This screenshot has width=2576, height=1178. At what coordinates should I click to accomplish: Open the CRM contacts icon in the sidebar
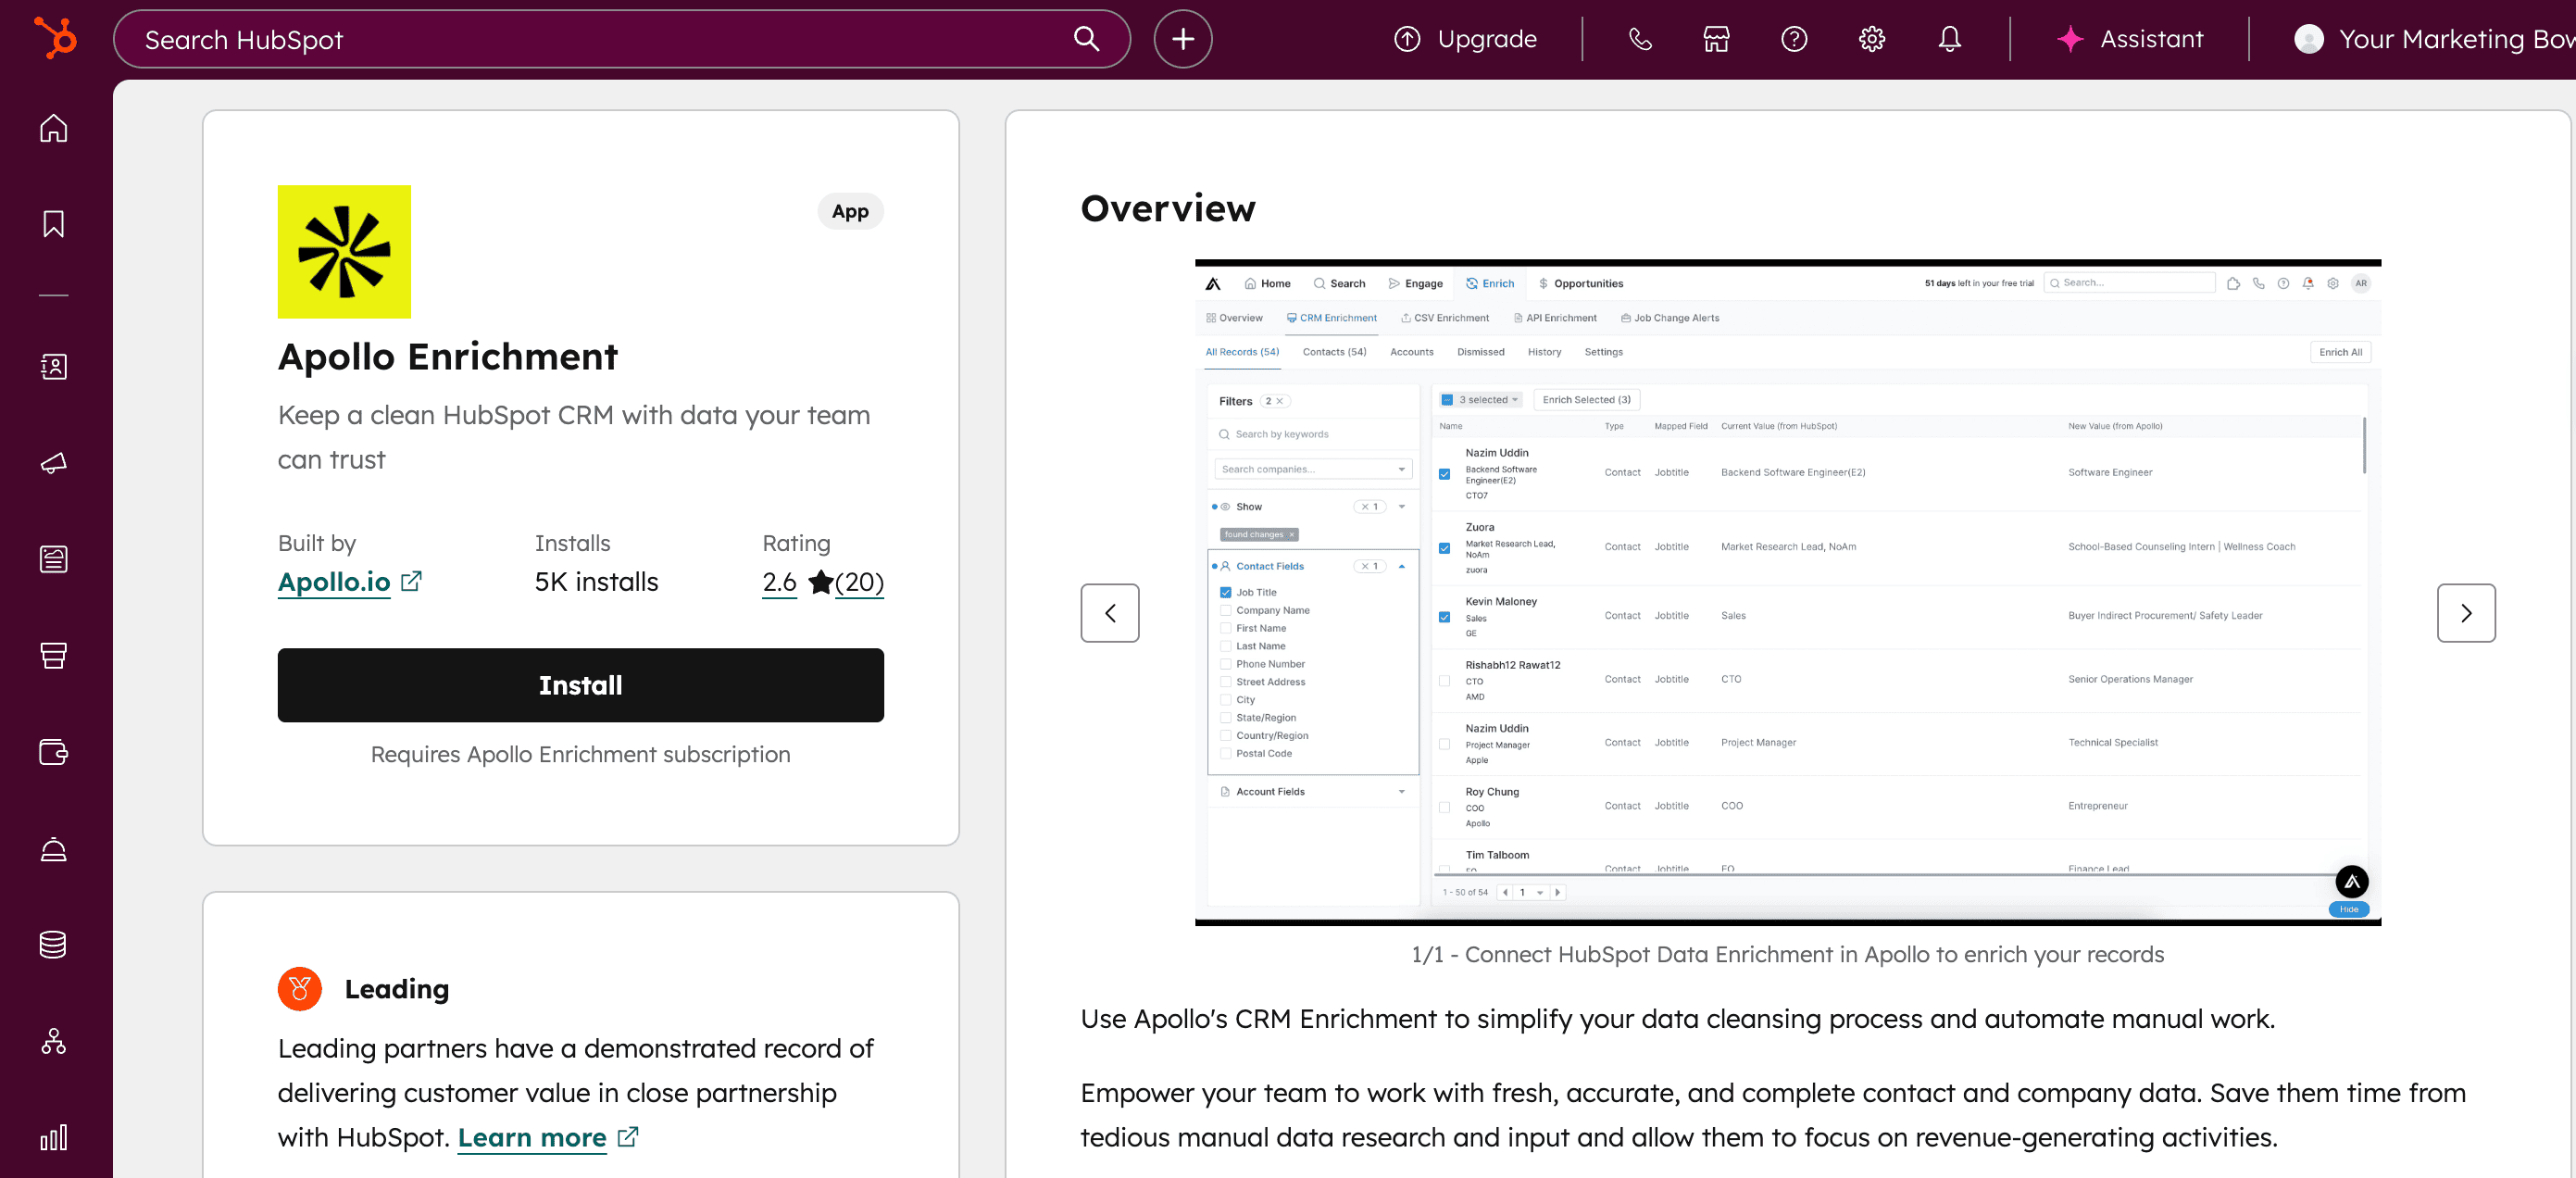[53, 366]
